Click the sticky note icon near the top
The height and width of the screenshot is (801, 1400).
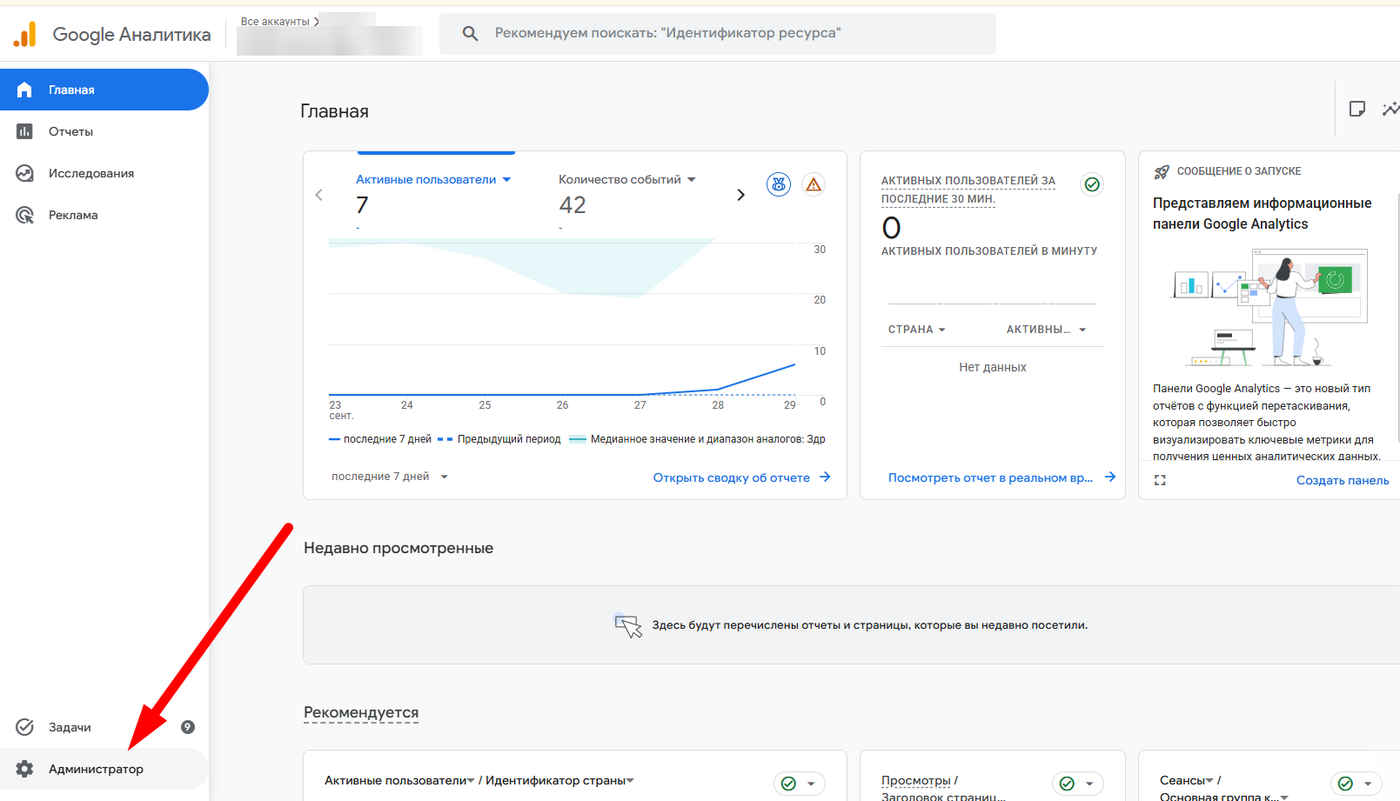1357,109
